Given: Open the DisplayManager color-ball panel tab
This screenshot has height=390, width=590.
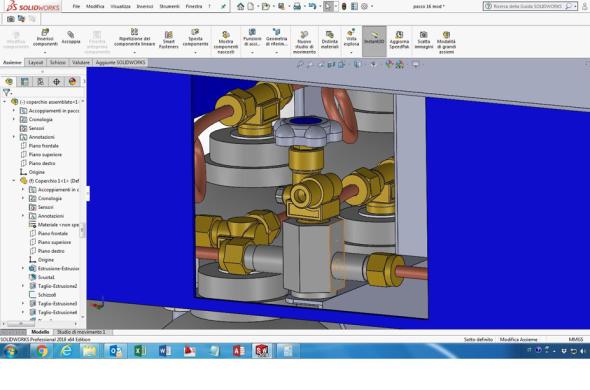Looking at the screenshot, I should point(72,81).
